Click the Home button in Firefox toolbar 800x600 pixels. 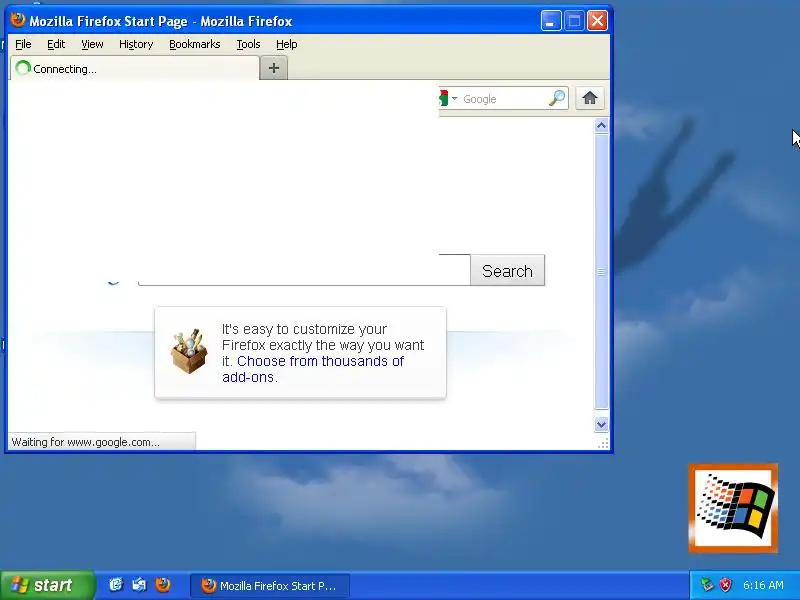(x=590, y=98)
